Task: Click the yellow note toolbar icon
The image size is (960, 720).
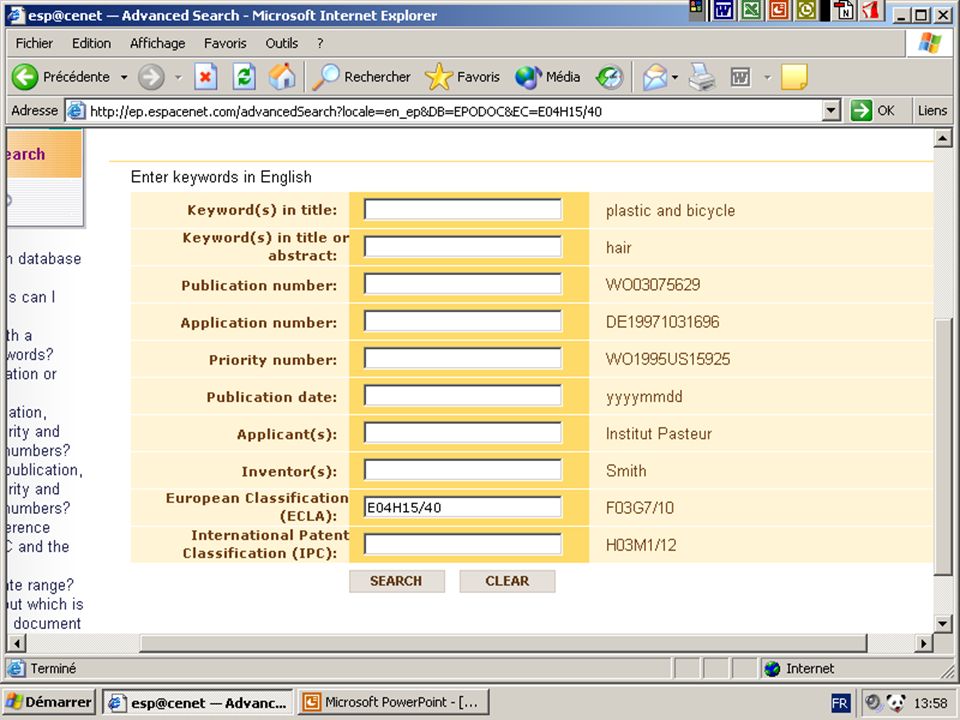Action: [x=794, y=77]
